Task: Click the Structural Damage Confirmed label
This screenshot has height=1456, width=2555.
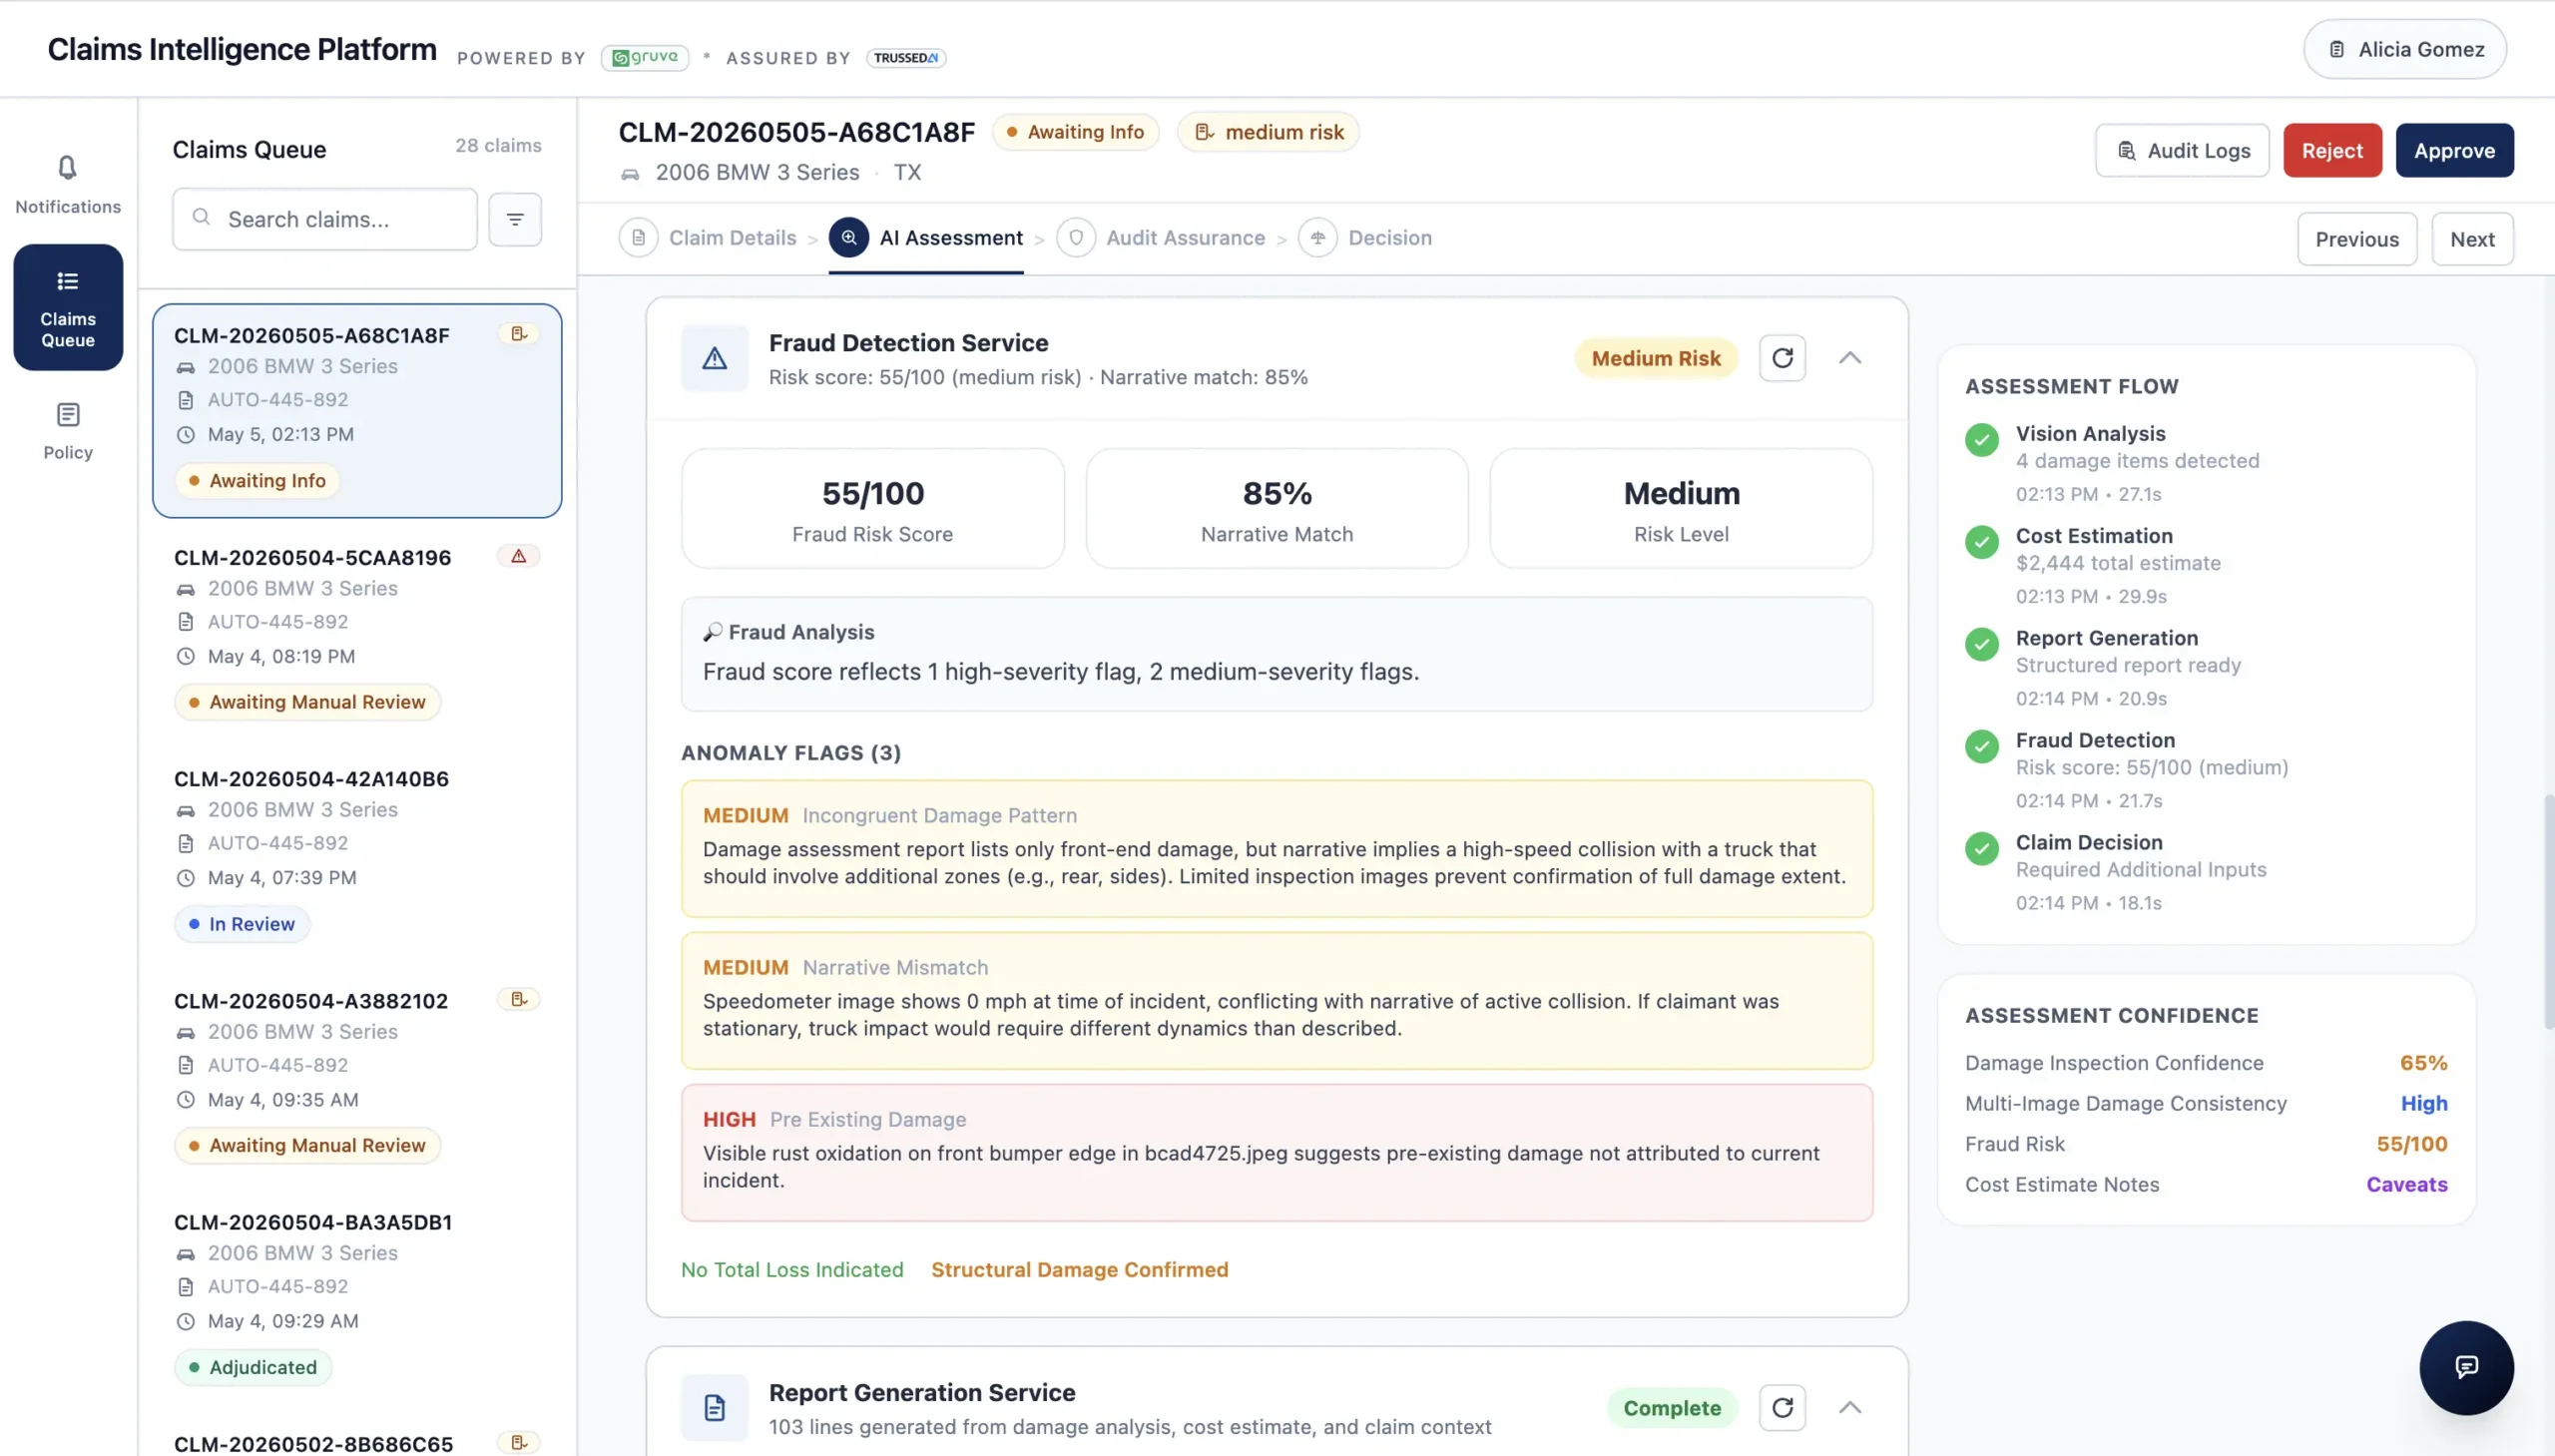Action: tap(1080, 1269)
